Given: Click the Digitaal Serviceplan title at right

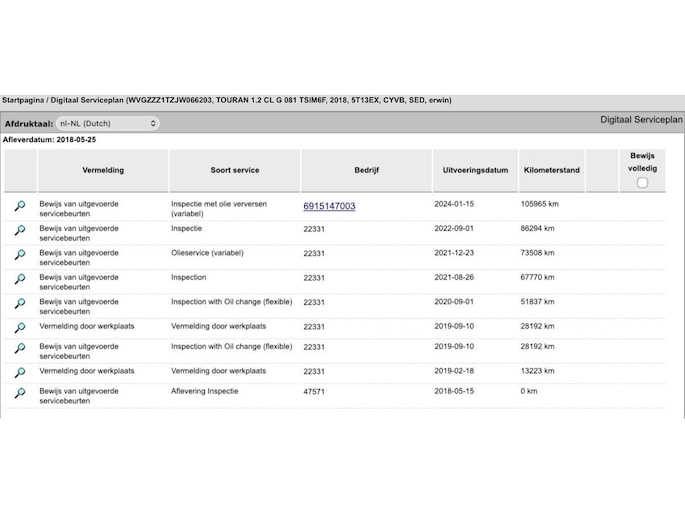Looking at the screenshot, I should tap(641, 119).
